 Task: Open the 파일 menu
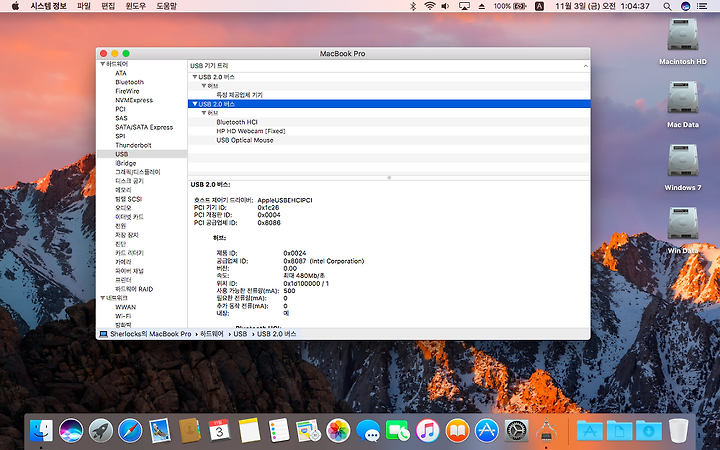tap(84, 6)
